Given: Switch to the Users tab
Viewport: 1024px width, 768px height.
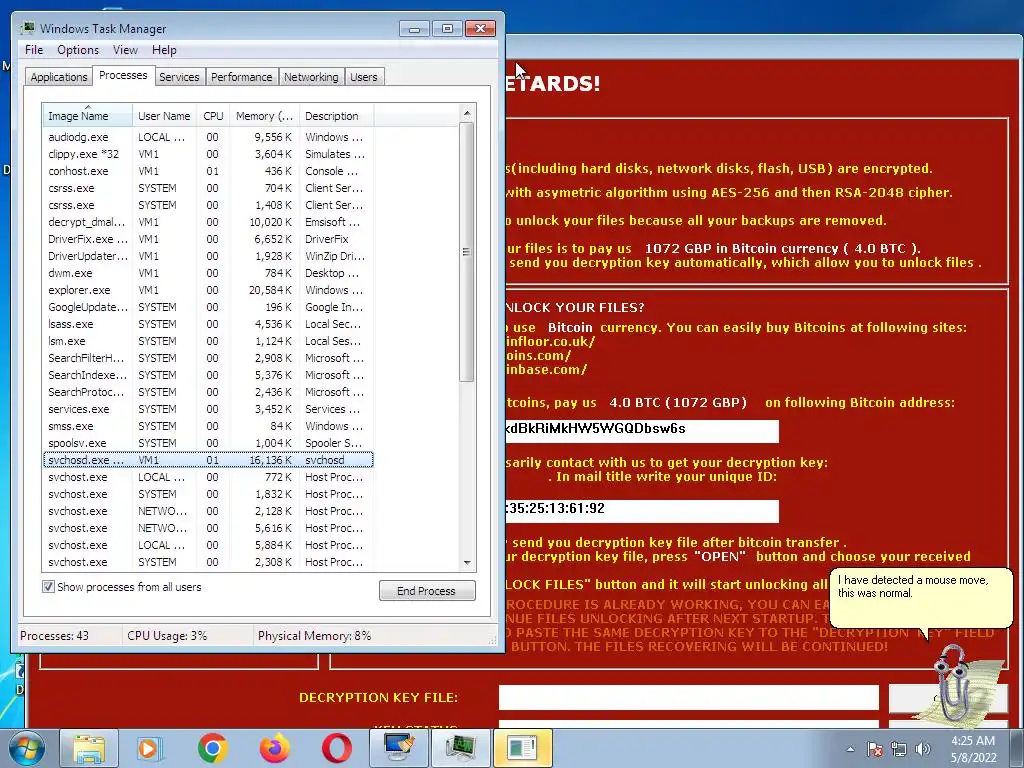Looking at the screenshot, I should [364, 77].
